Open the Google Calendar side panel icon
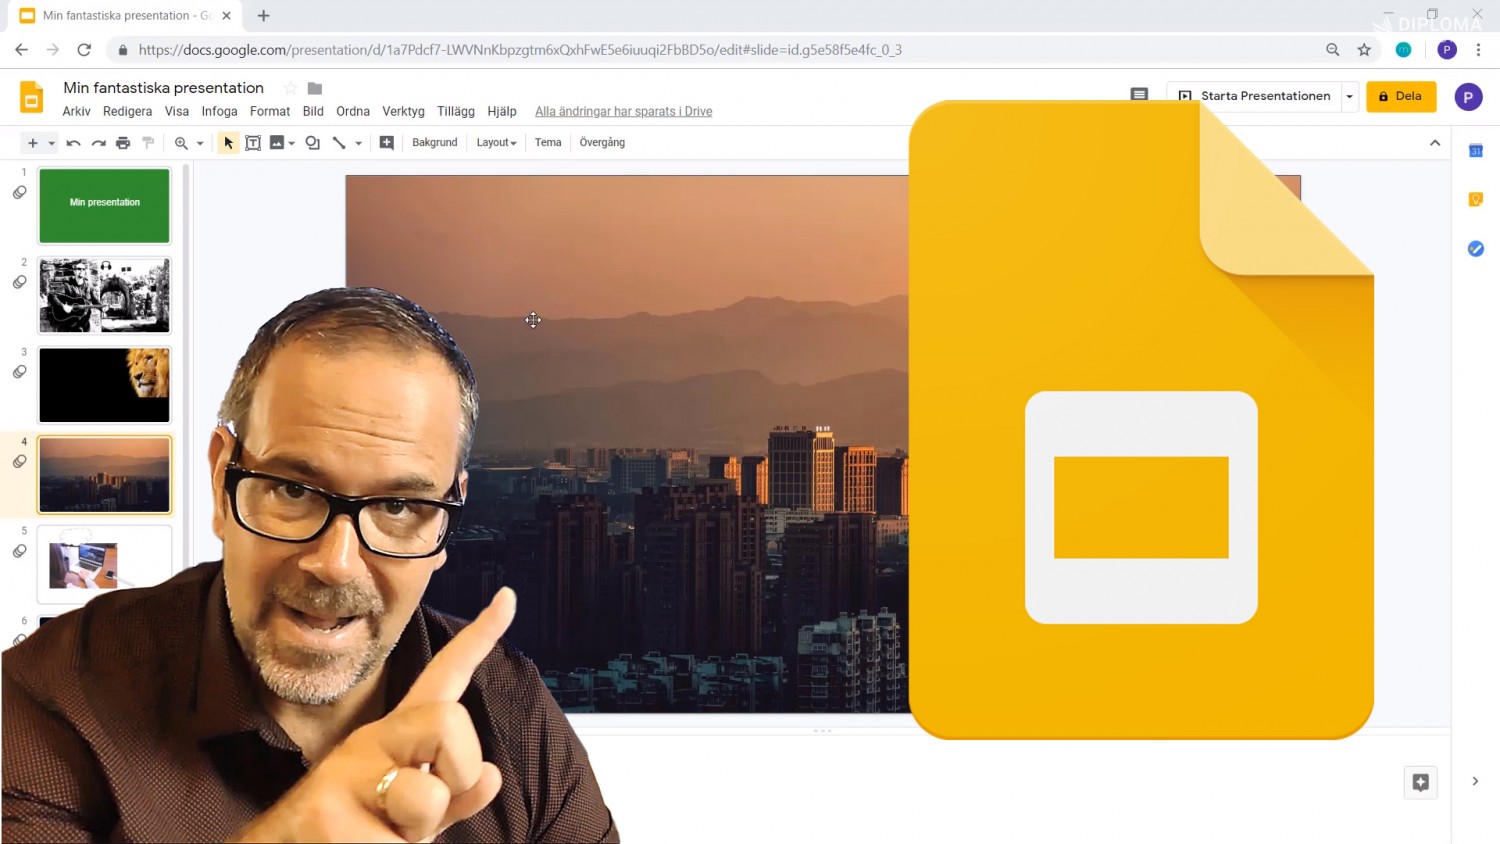Screen dimensions: 1500x844 pyautogui.click(x=1475, y=150)
